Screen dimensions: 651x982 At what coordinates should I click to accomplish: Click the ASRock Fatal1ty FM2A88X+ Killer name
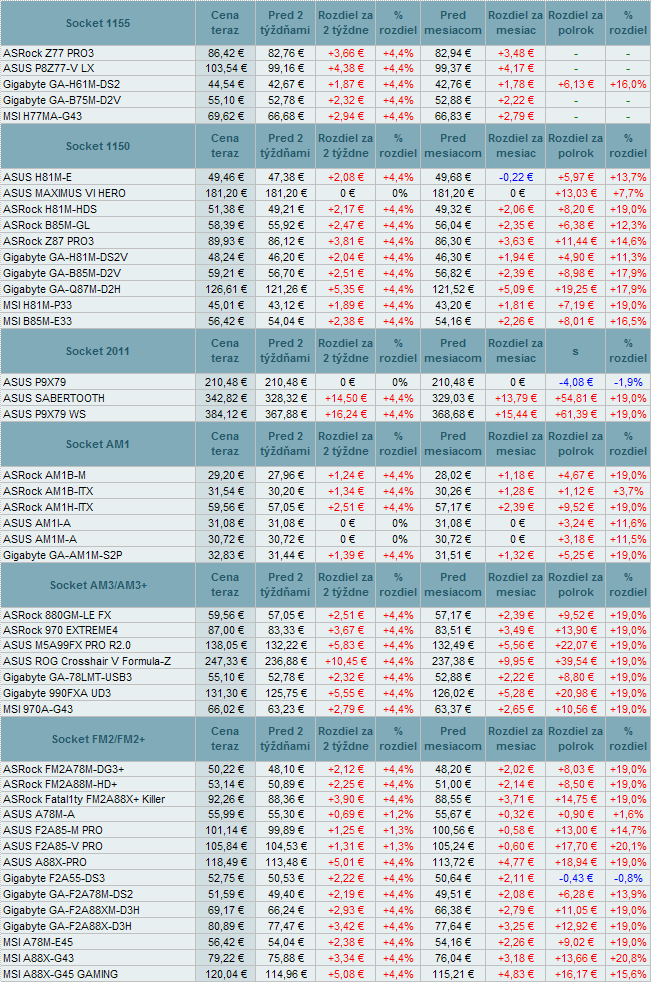(x=84, y=799)
